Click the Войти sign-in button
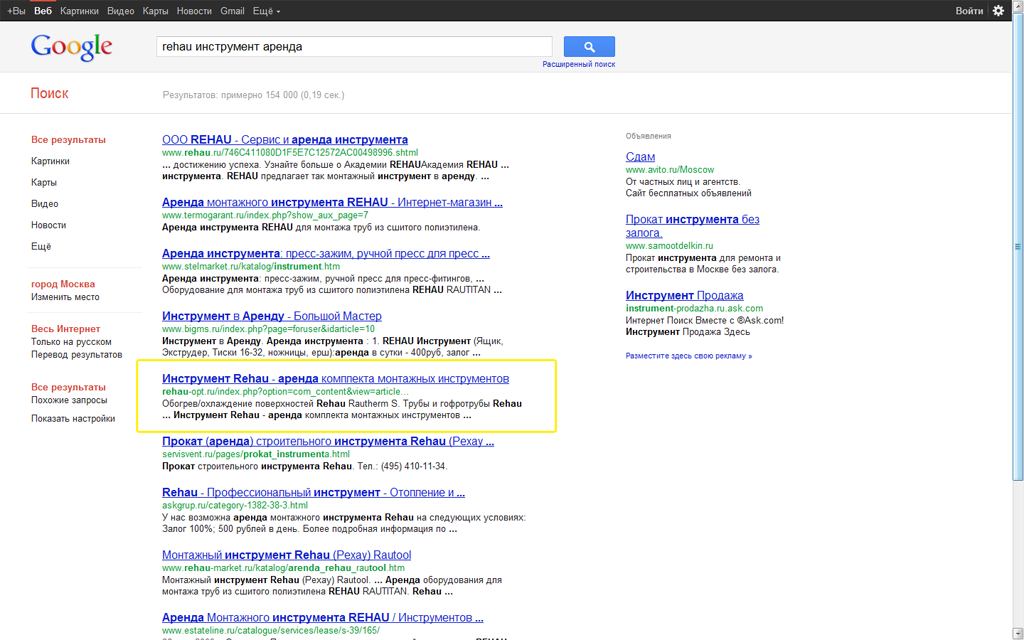 tap(969, 10)
